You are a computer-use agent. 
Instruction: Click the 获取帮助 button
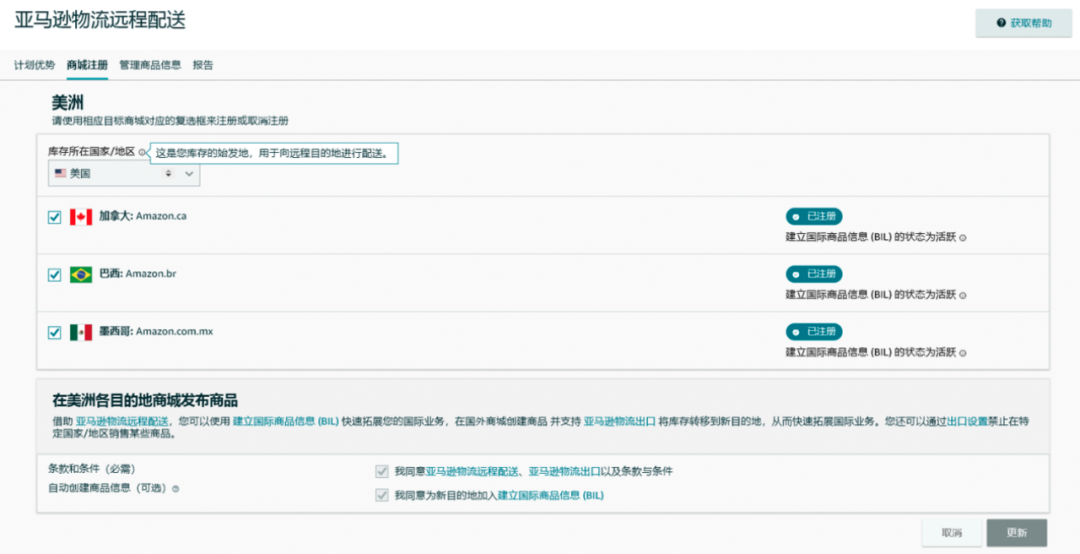point(1024,23)
